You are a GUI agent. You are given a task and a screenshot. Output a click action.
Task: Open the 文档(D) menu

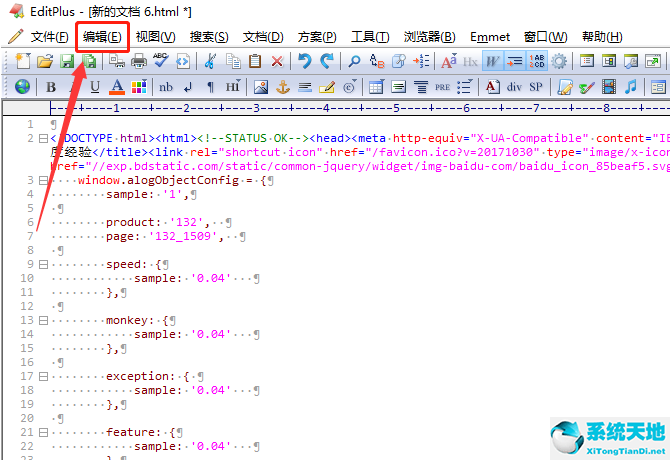[263, 37]
